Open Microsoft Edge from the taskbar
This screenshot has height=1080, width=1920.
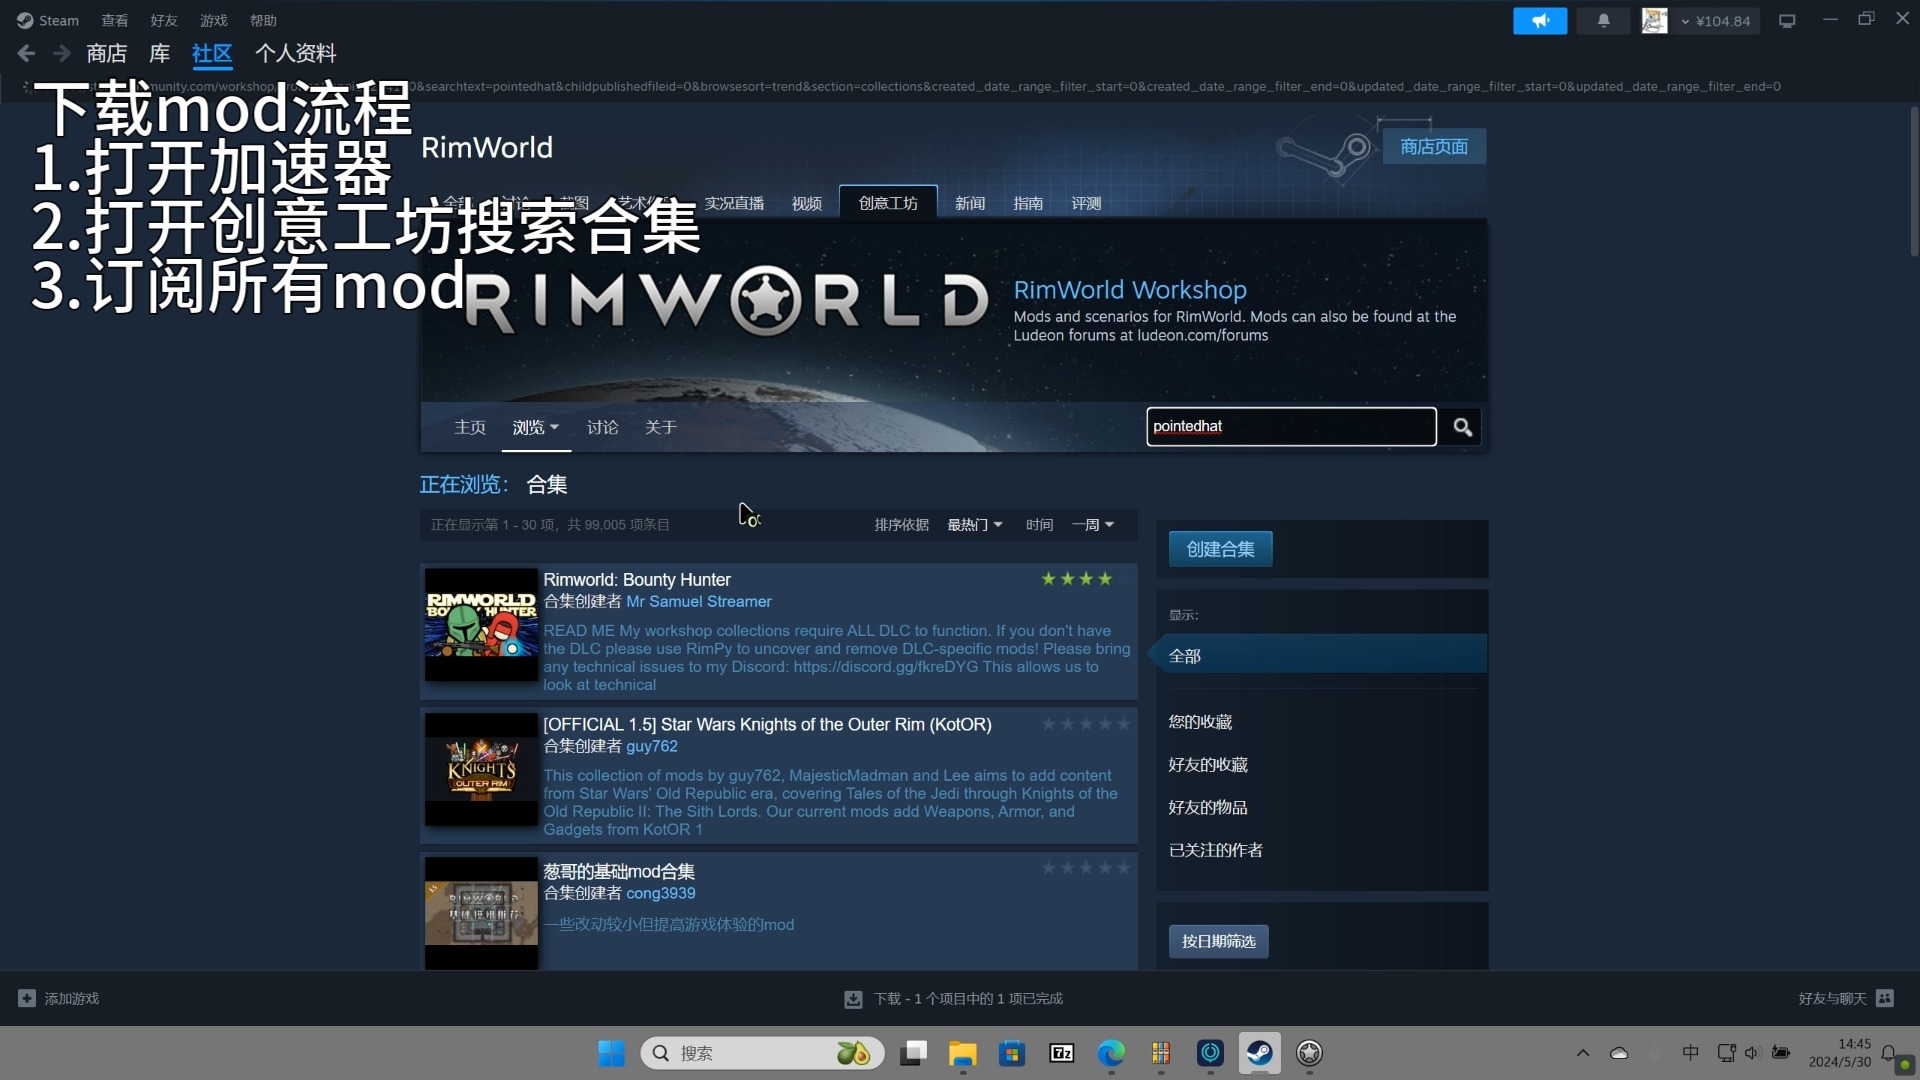coord(1110,1053)
